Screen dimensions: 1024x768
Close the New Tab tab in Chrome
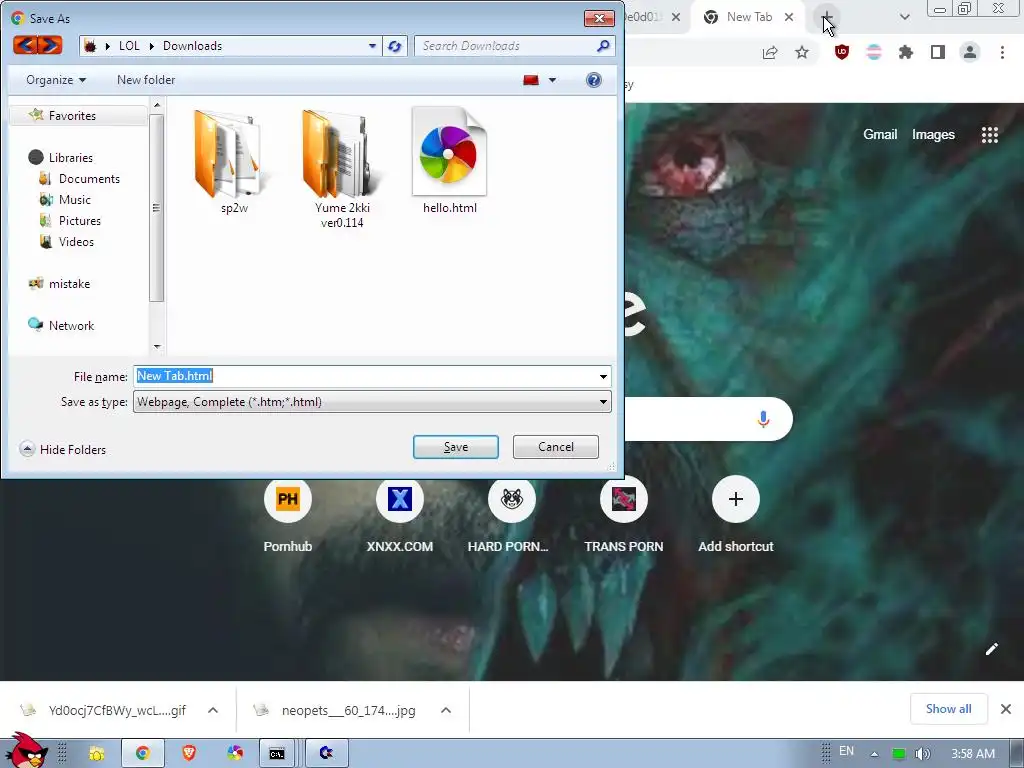(x=789, y=17)
